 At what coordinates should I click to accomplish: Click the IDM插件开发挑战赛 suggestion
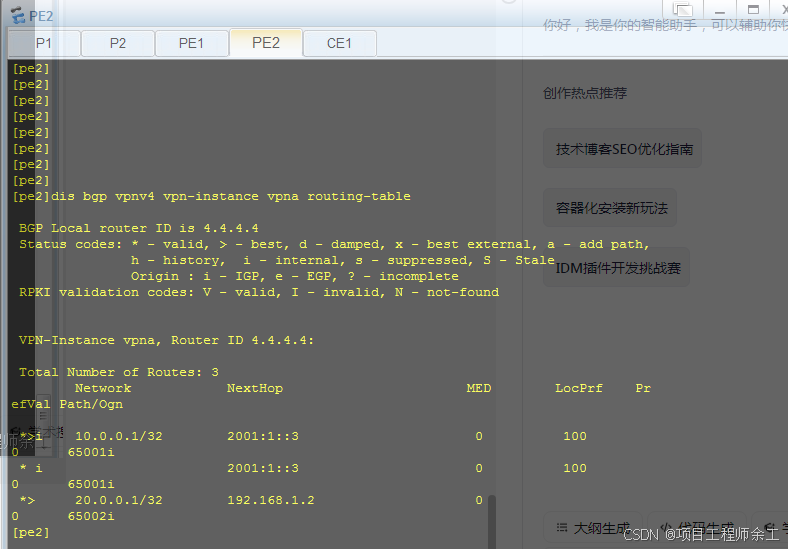[616, 268]
